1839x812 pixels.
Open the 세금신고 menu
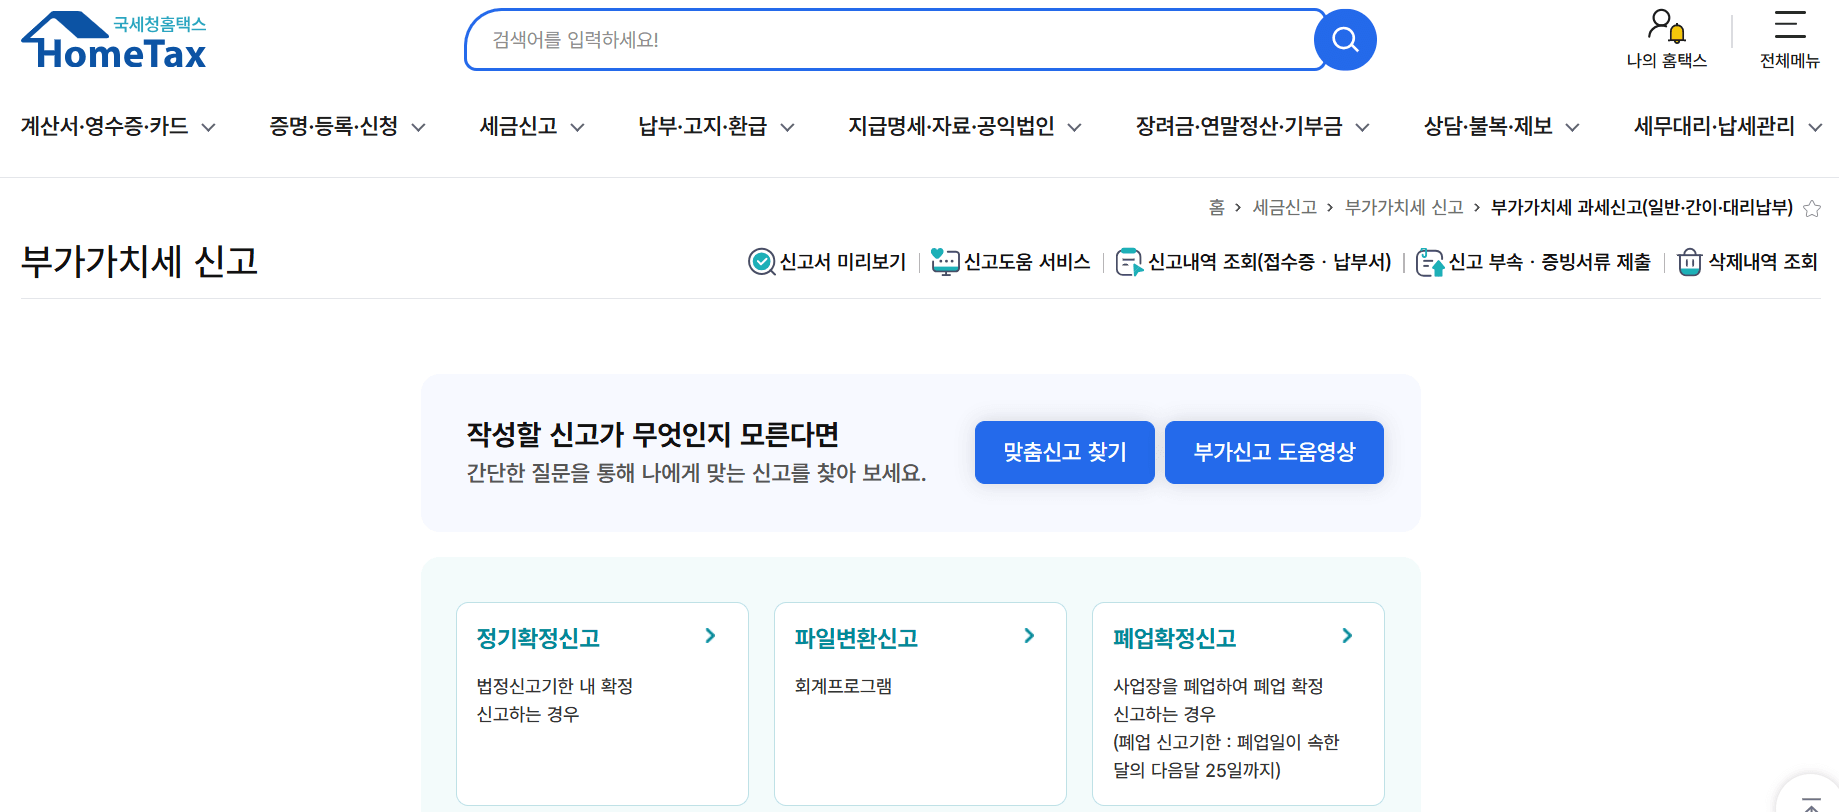tap(518, 126)
